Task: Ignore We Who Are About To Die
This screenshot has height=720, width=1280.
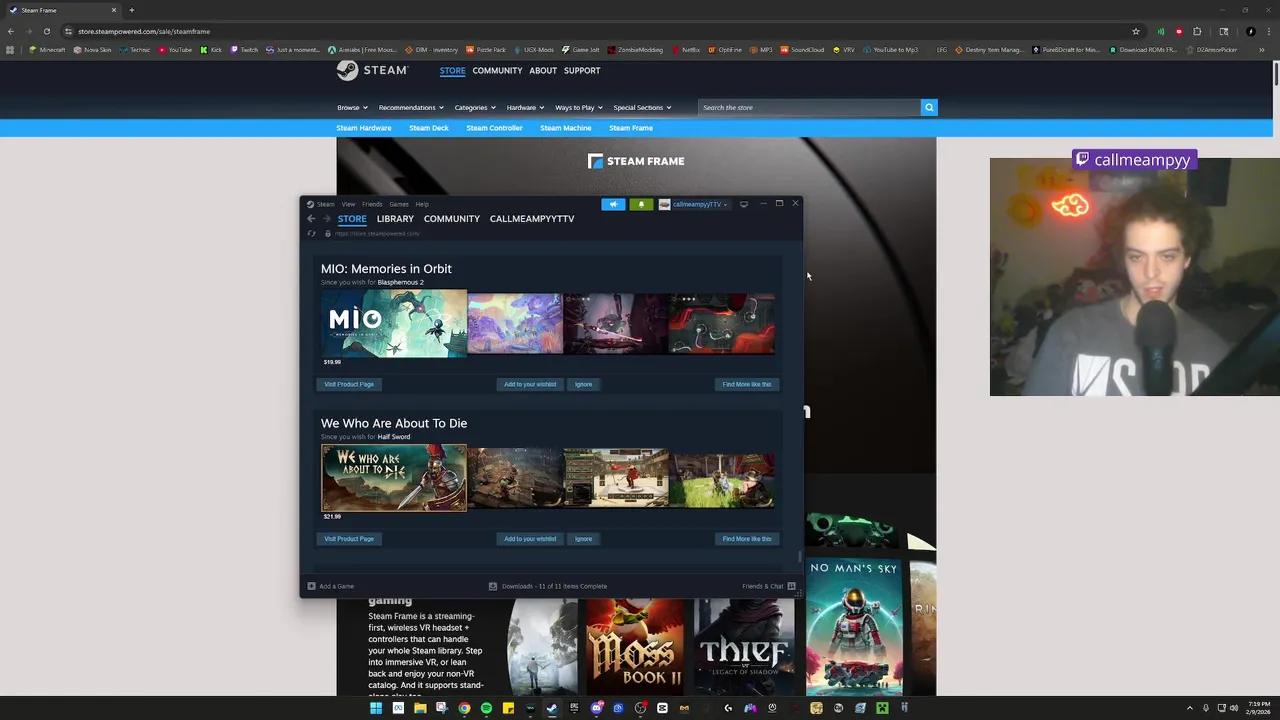Action: pos(583,539)
